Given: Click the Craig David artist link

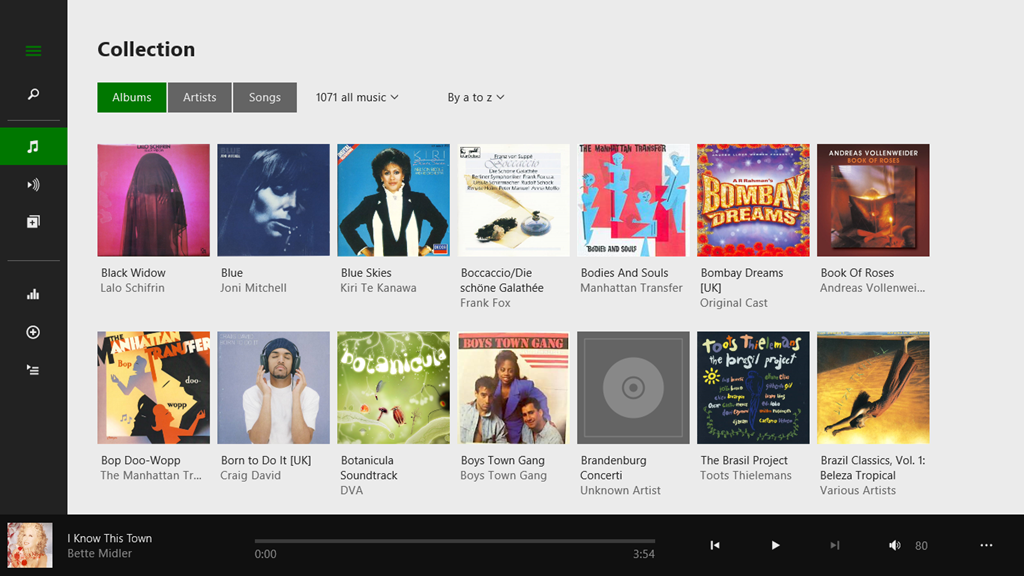Looking at the screenshot, I should pos(250,475).
